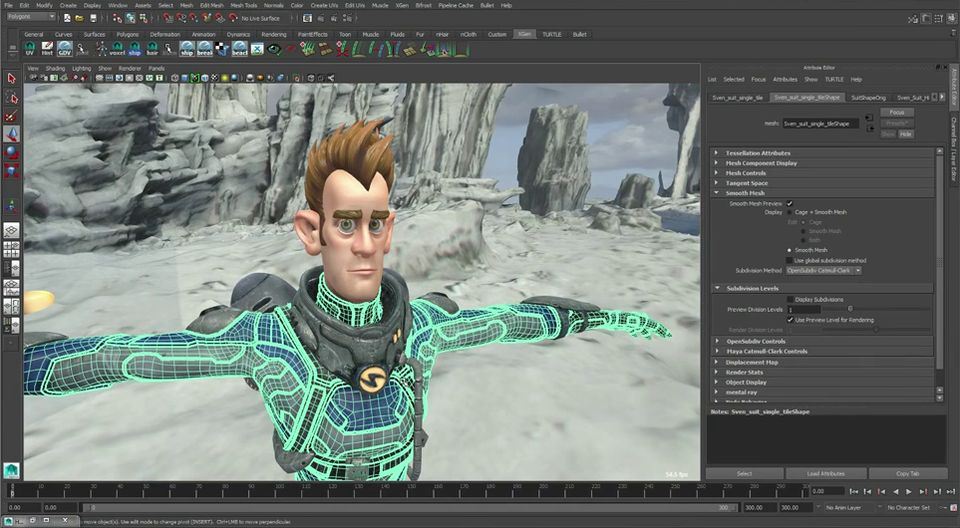The width and height of the screenshot is (960, 528).
Task: Expand the Displacement Map section
Action: [745, 362]
